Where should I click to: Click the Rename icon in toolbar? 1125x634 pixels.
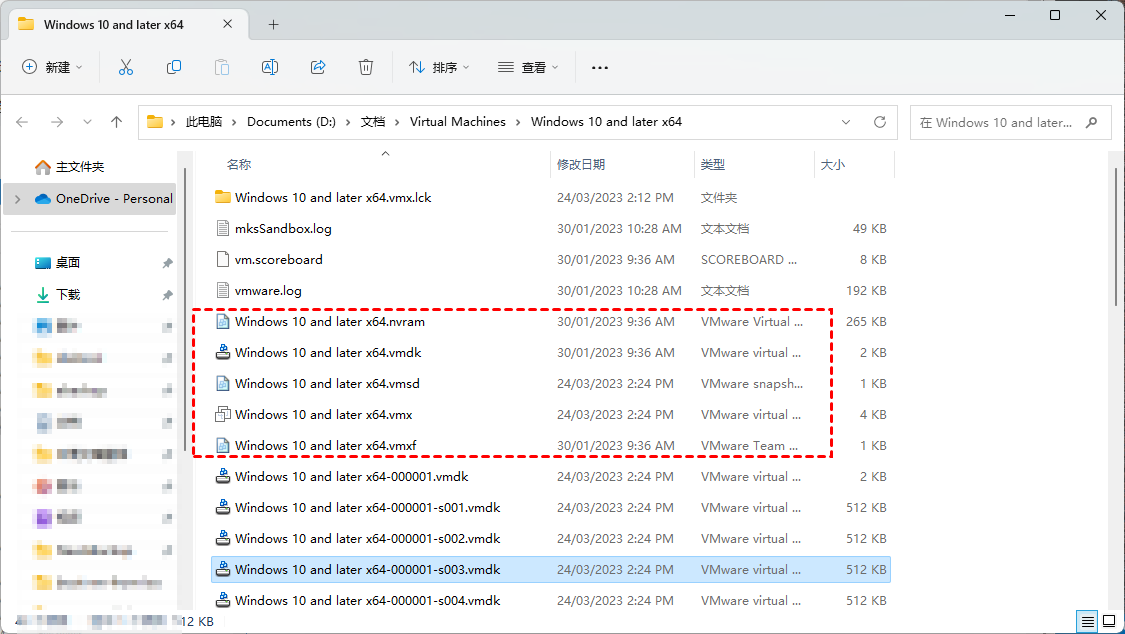coord(270,67)
